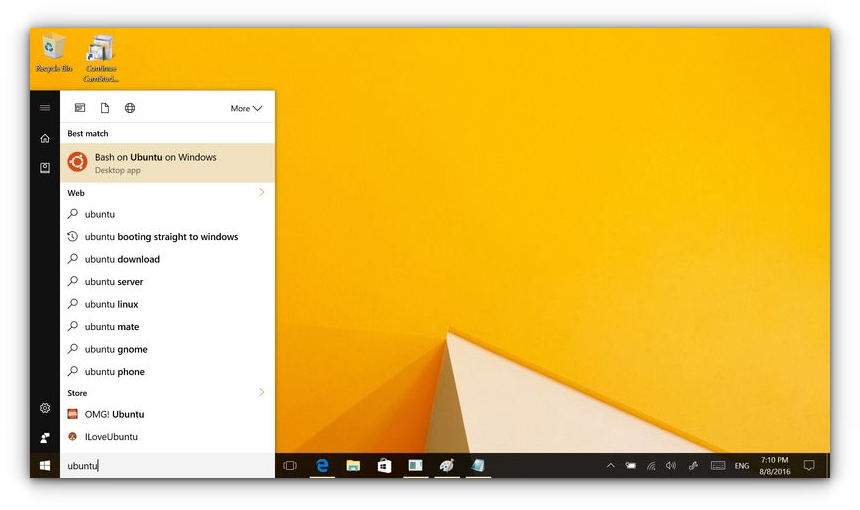Screen dimensions: 860x510
Task: Show hidden system tray icons
Action: coord(610,466)
